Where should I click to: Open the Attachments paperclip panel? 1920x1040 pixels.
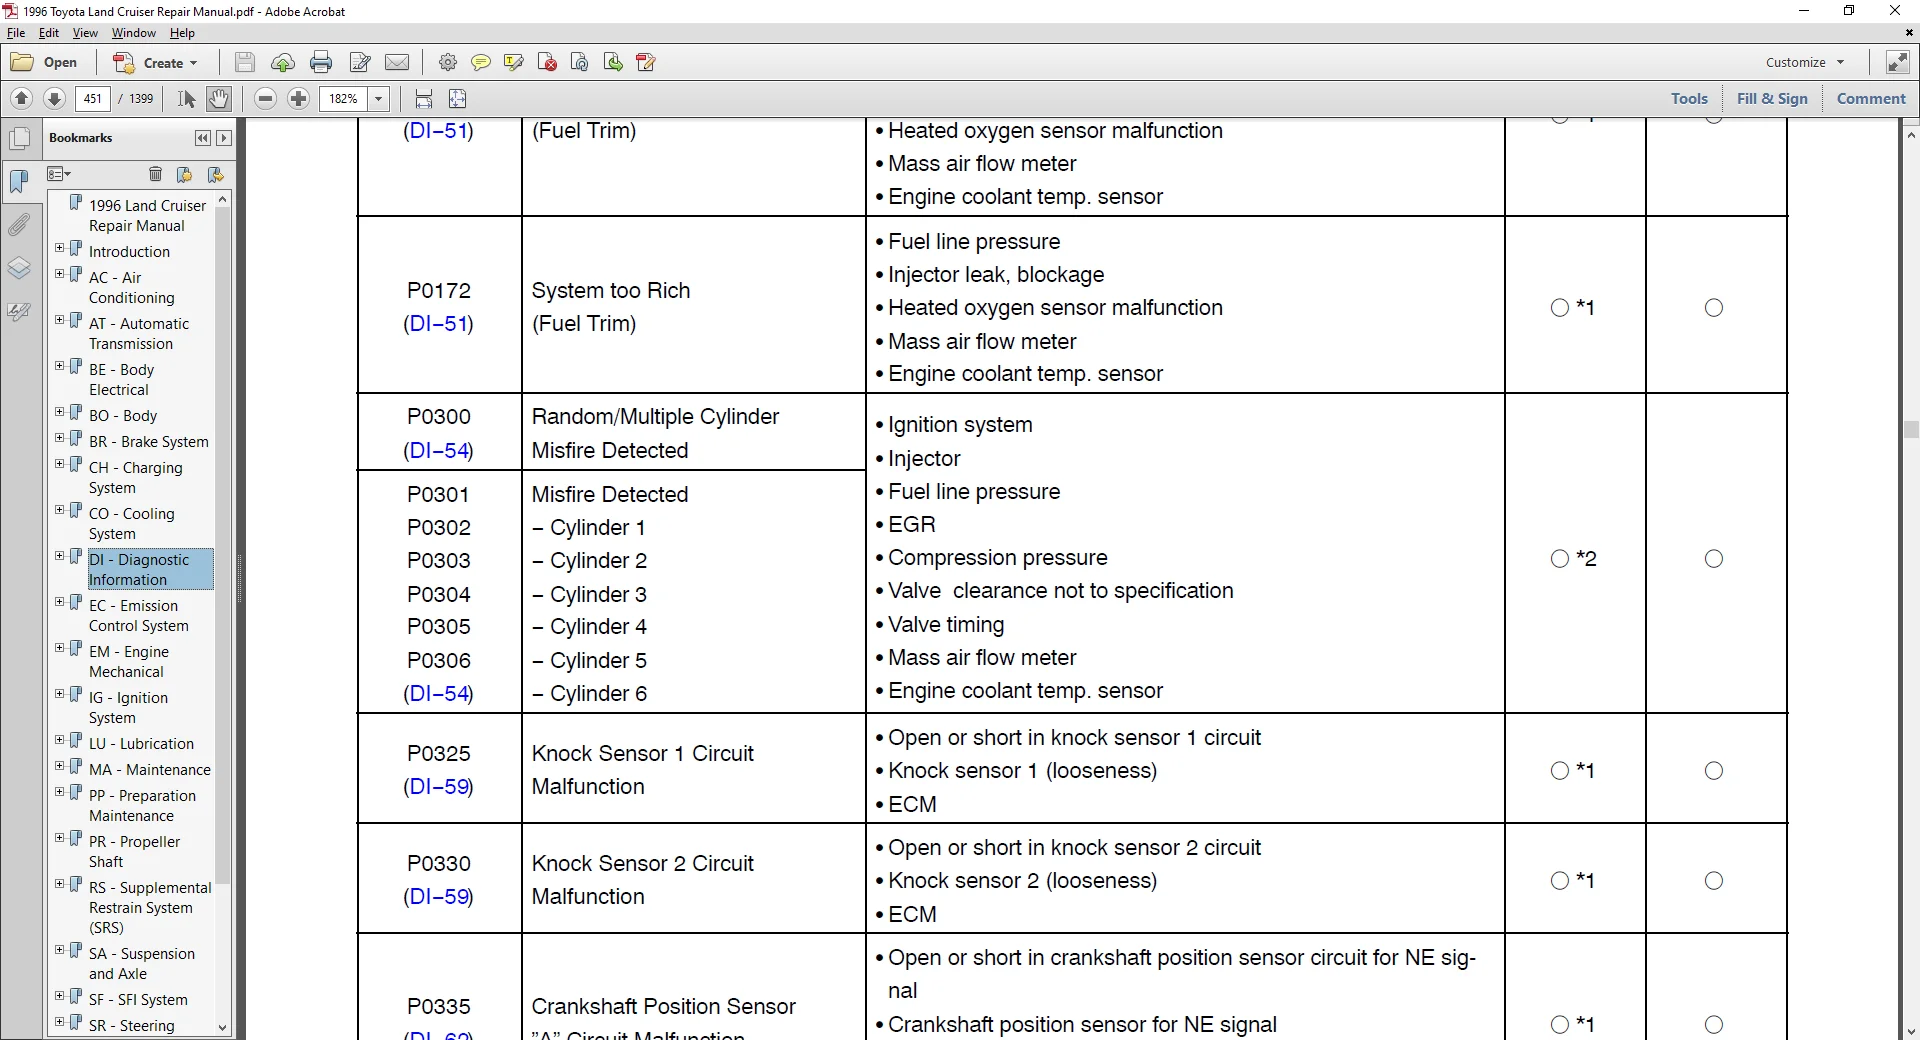pyautogui.click(x=19, y=225)
